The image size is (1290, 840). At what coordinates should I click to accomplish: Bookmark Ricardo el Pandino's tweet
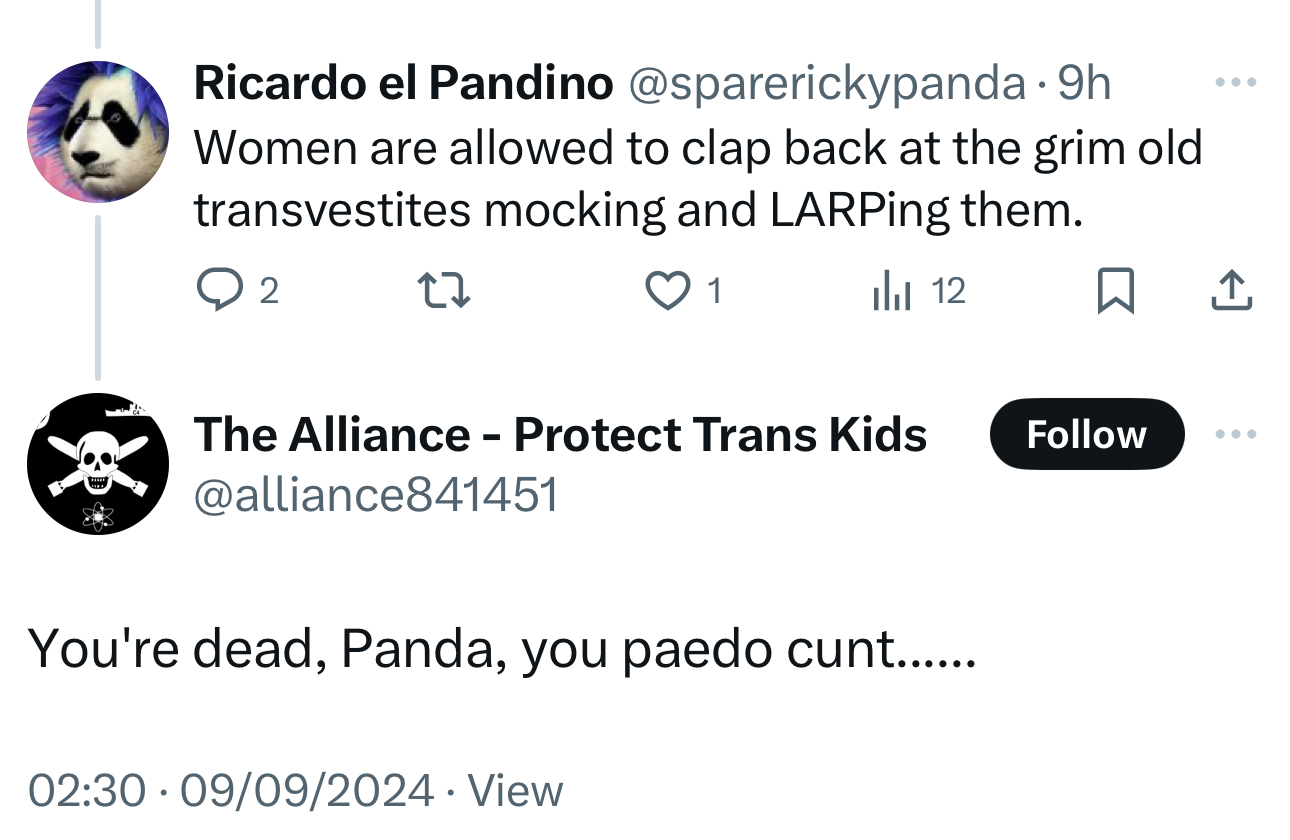(x=1115, y=291)
